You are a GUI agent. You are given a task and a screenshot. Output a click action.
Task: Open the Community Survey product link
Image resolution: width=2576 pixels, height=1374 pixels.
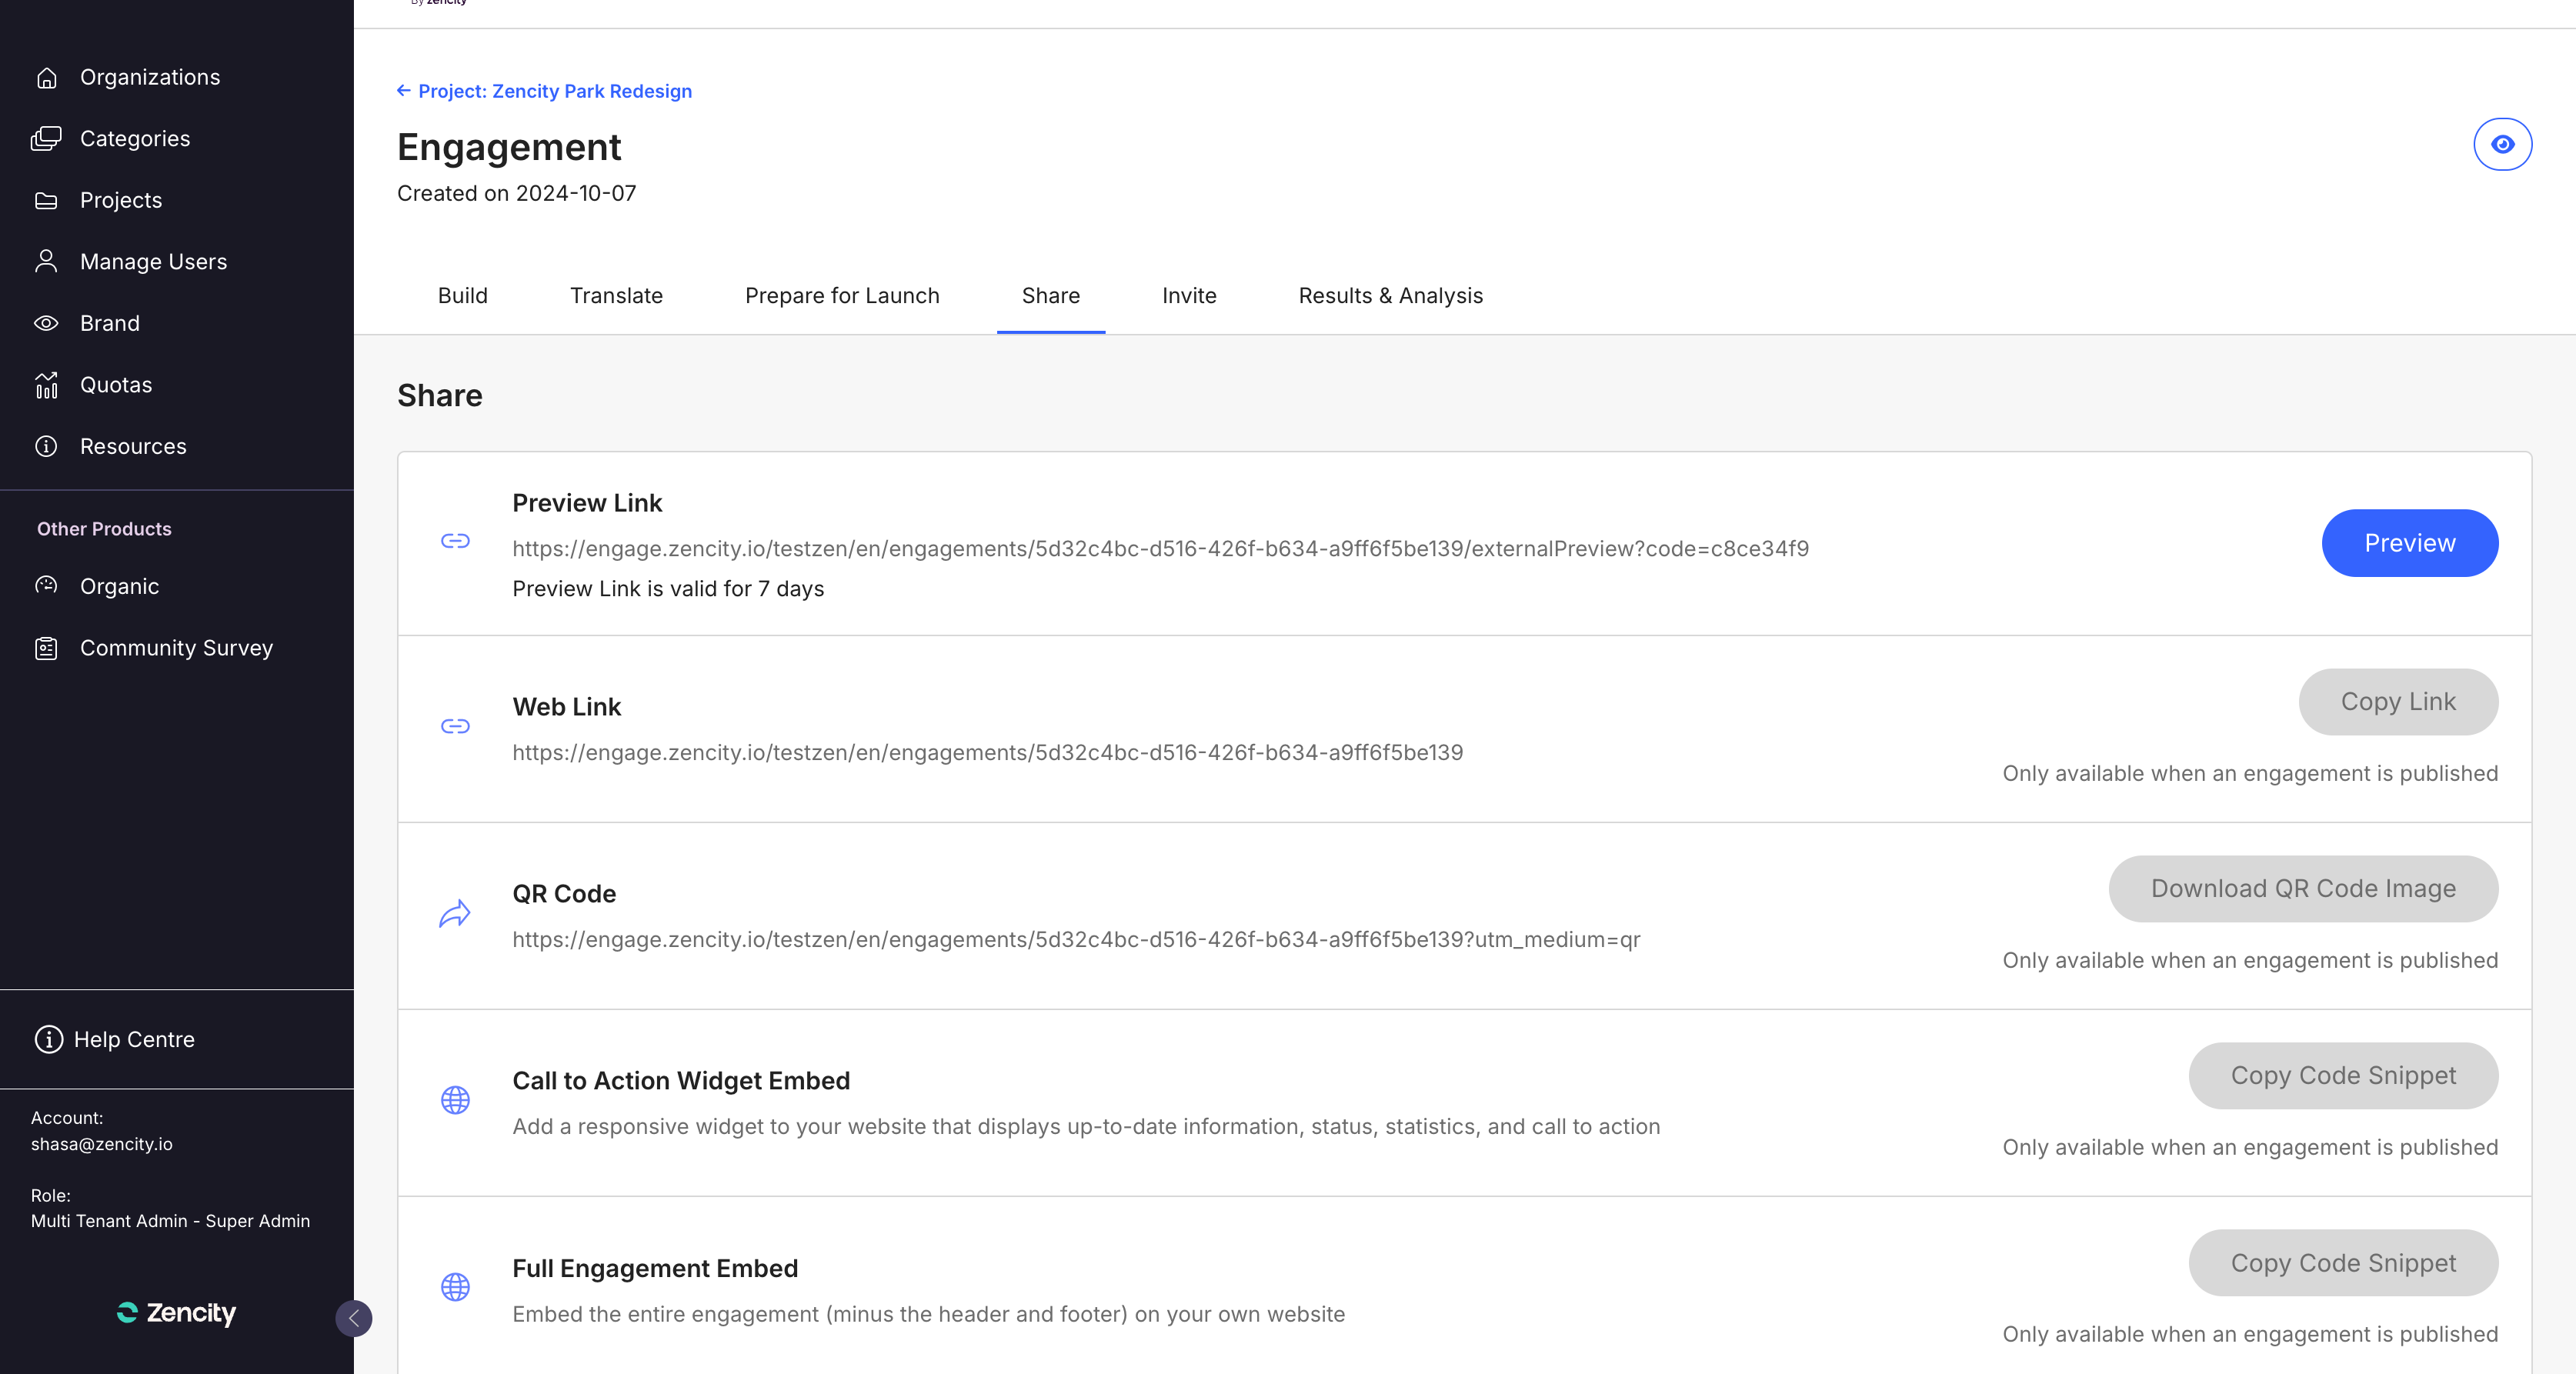tap(177, 648)
